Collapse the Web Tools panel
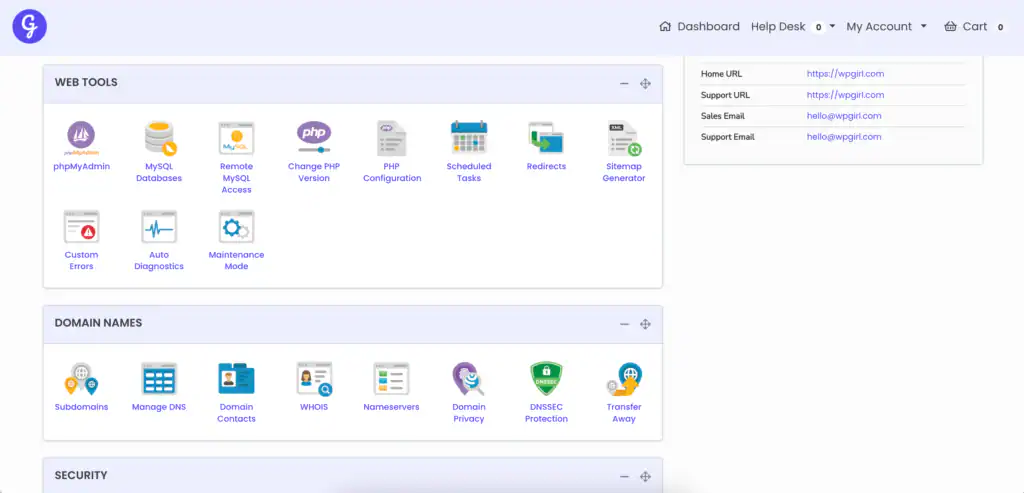 point(624,84)
